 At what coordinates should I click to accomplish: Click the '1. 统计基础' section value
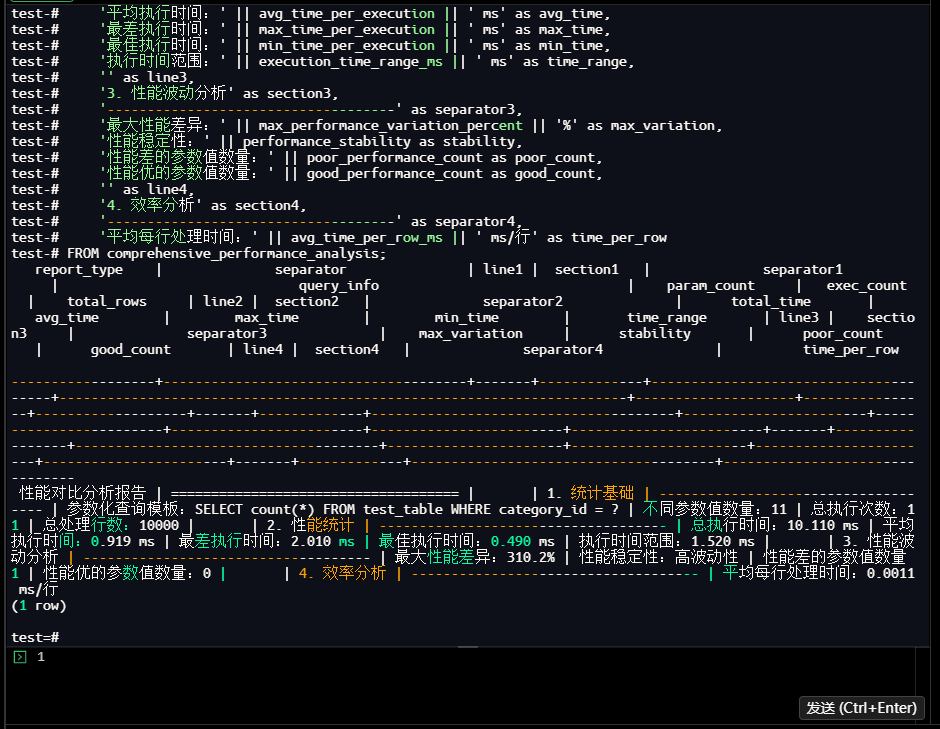590,493
